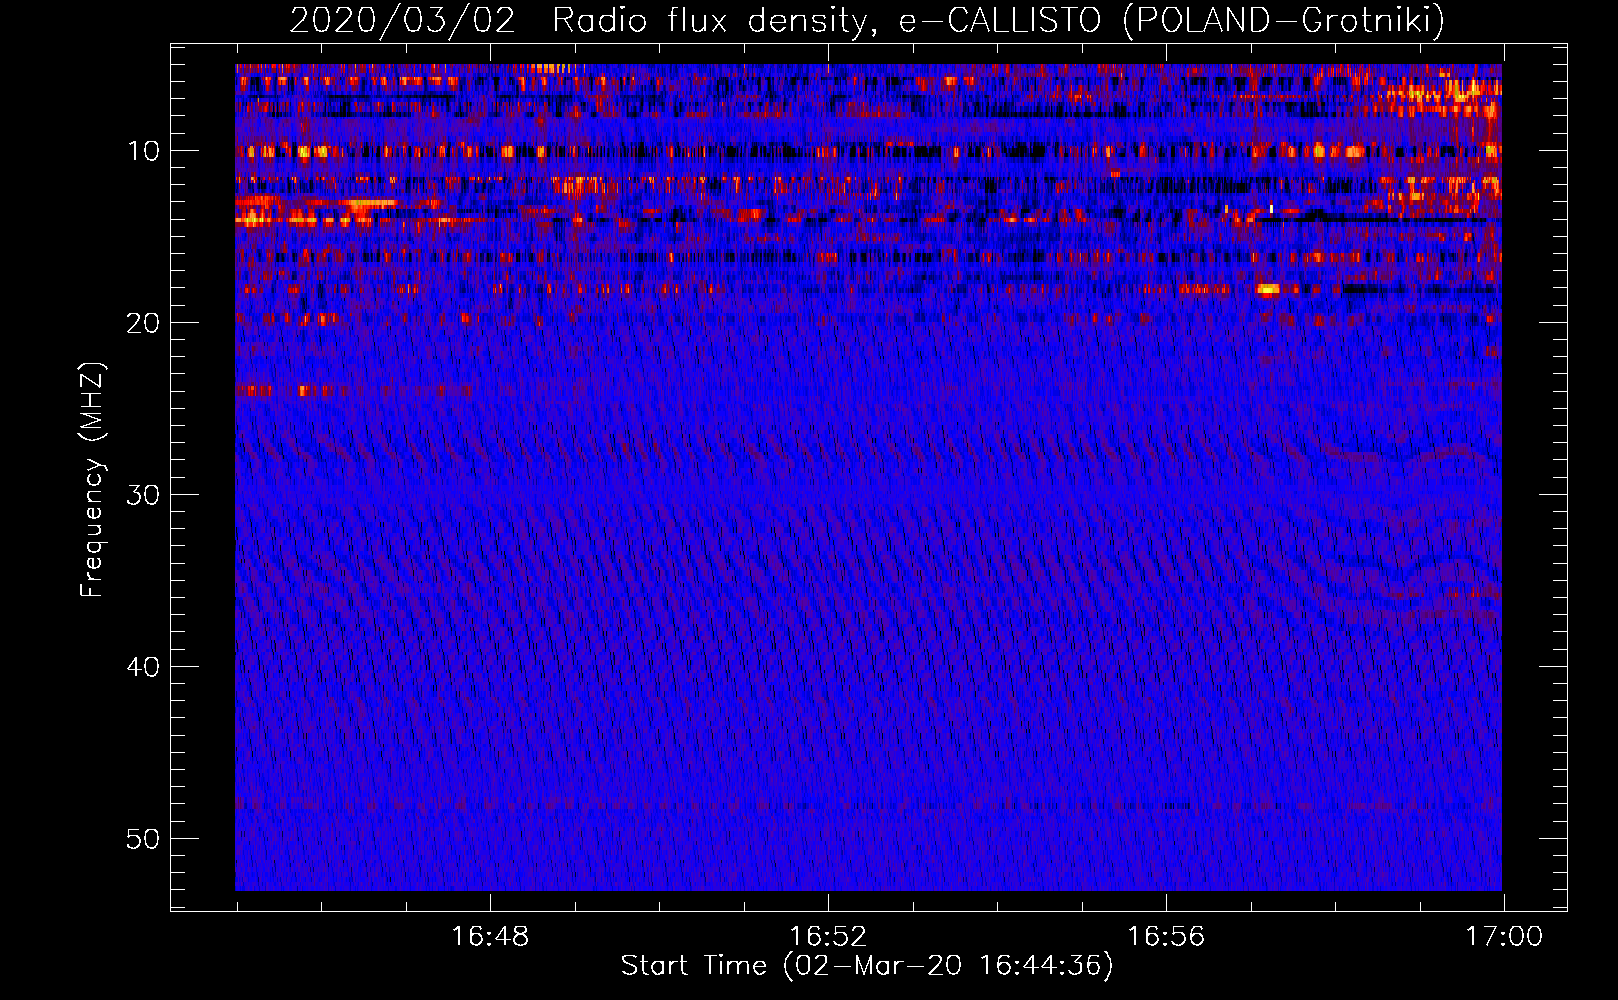Click the 'Start Time (02-Mar-20 16:44:36)' axis label
The image size is (1618, 1000).
pos(867,966)
